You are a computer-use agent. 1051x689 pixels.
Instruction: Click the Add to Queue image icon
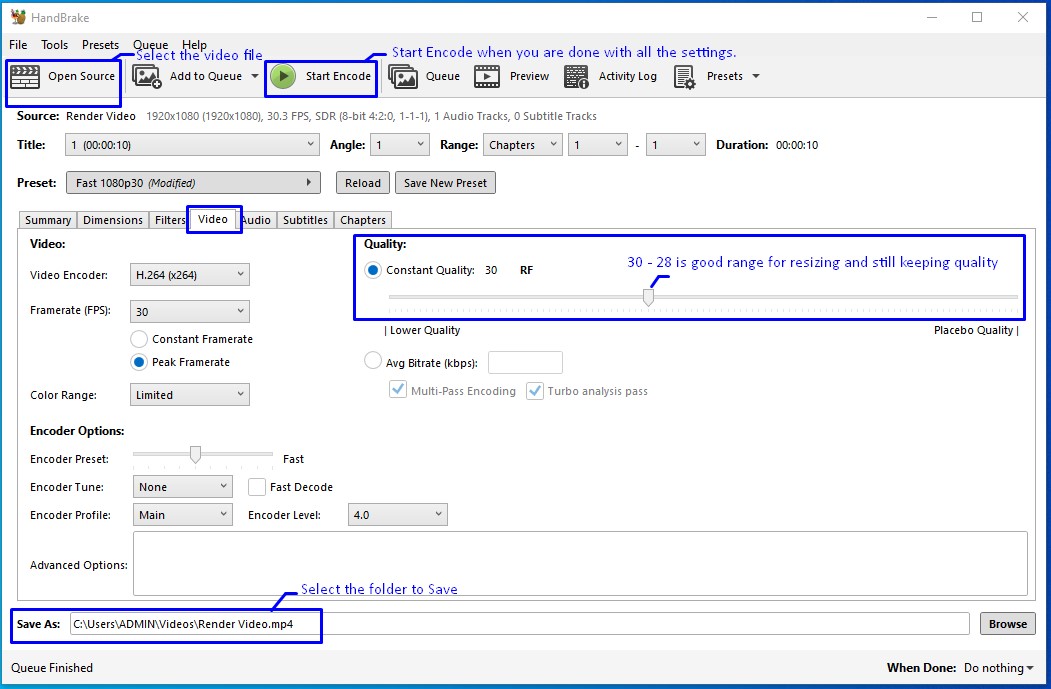[147, 76]
